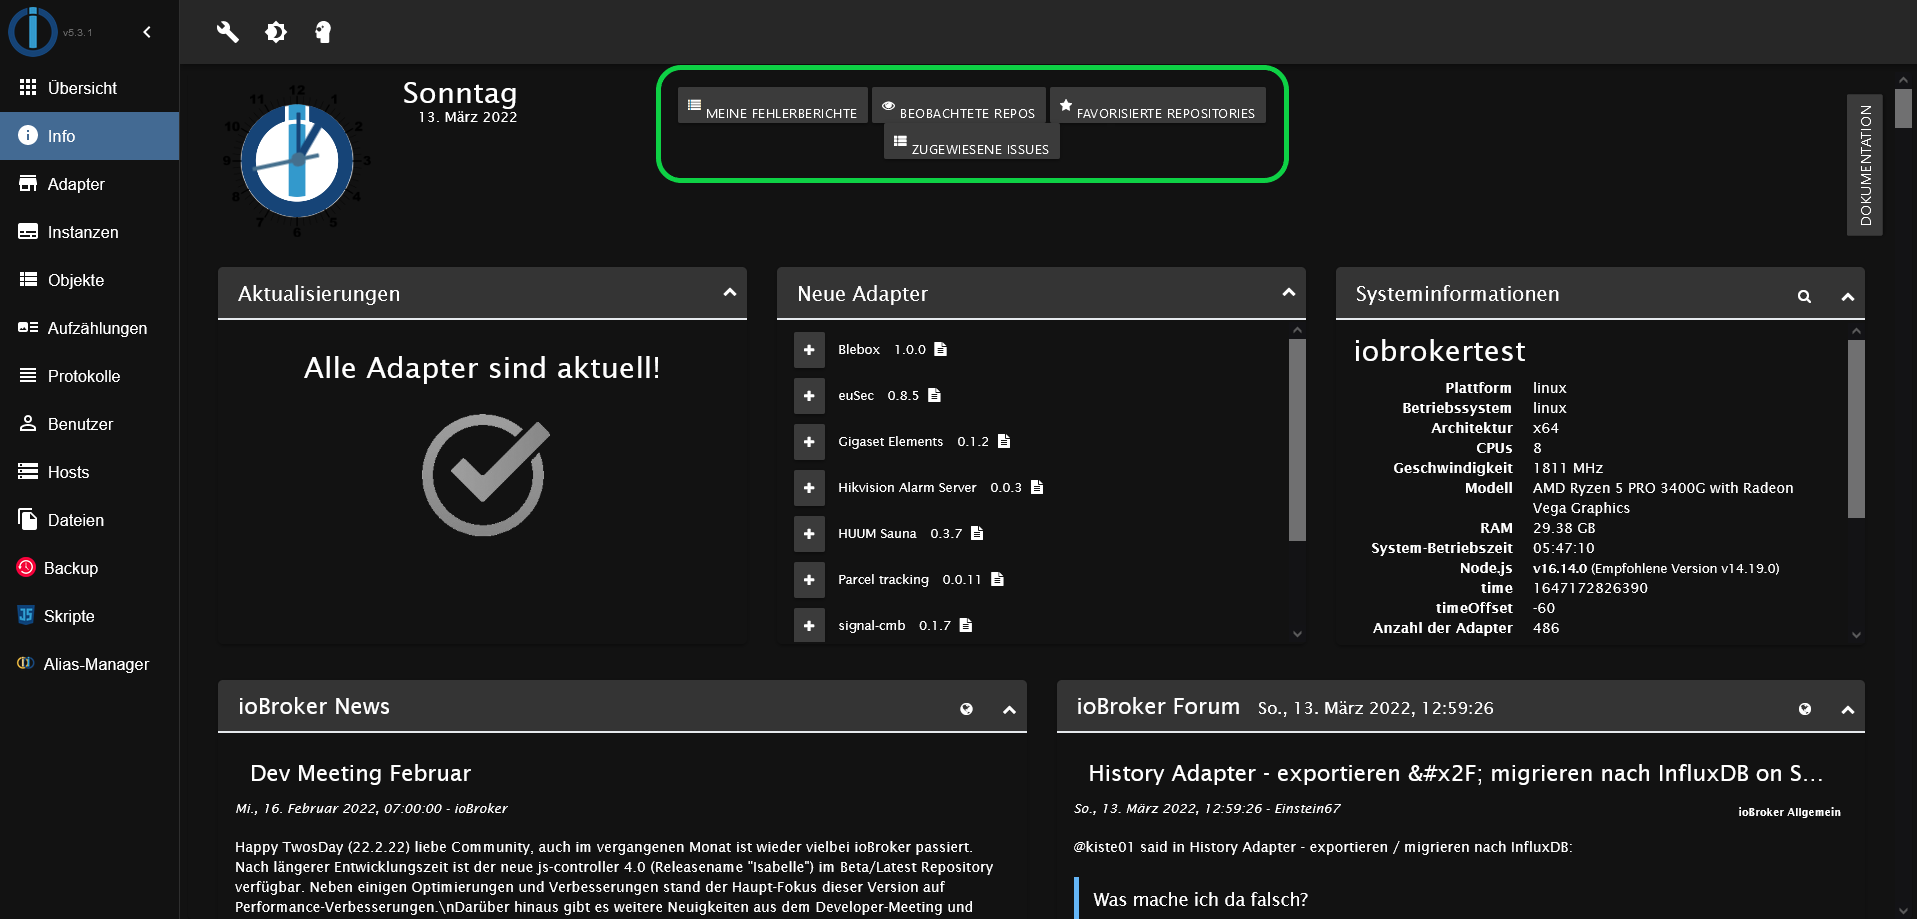Select Info in sidebar
This screenshot has width=1917, height=919.
click(89, 136)
